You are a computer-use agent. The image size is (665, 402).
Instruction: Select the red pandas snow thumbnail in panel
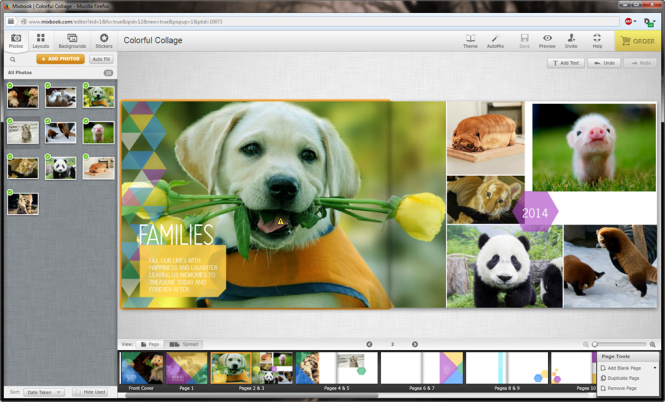(61, 132)
